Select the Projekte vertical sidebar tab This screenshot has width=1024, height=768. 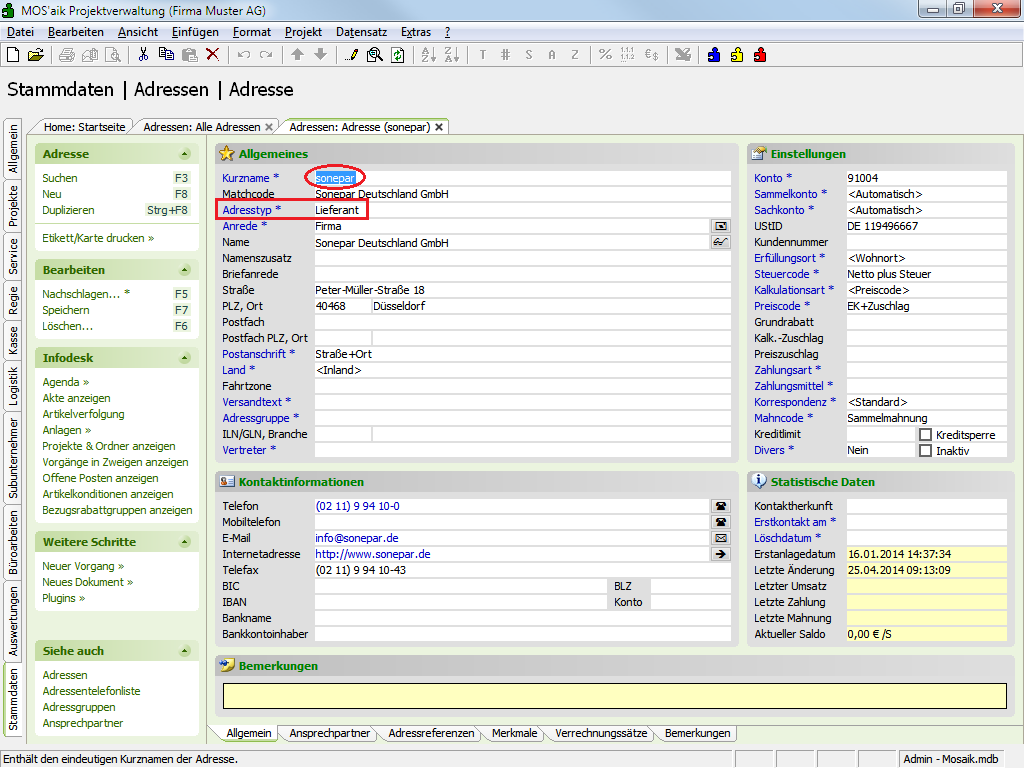pyautogui.click(x=13, y=206)
